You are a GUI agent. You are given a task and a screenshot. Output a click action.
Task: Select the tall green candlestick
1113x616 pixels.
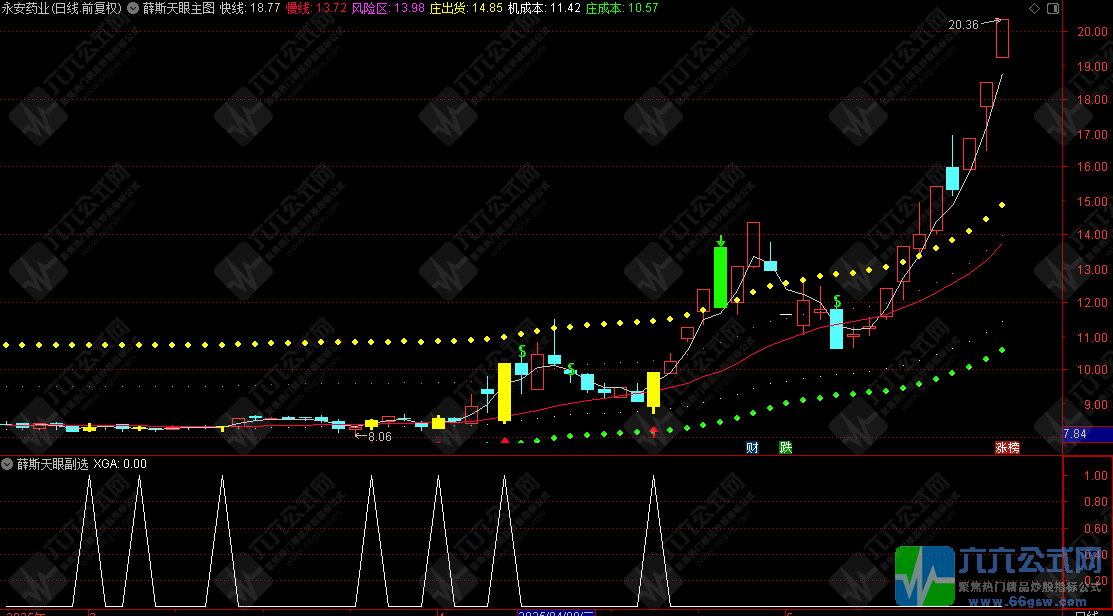[x=720, y=277]
